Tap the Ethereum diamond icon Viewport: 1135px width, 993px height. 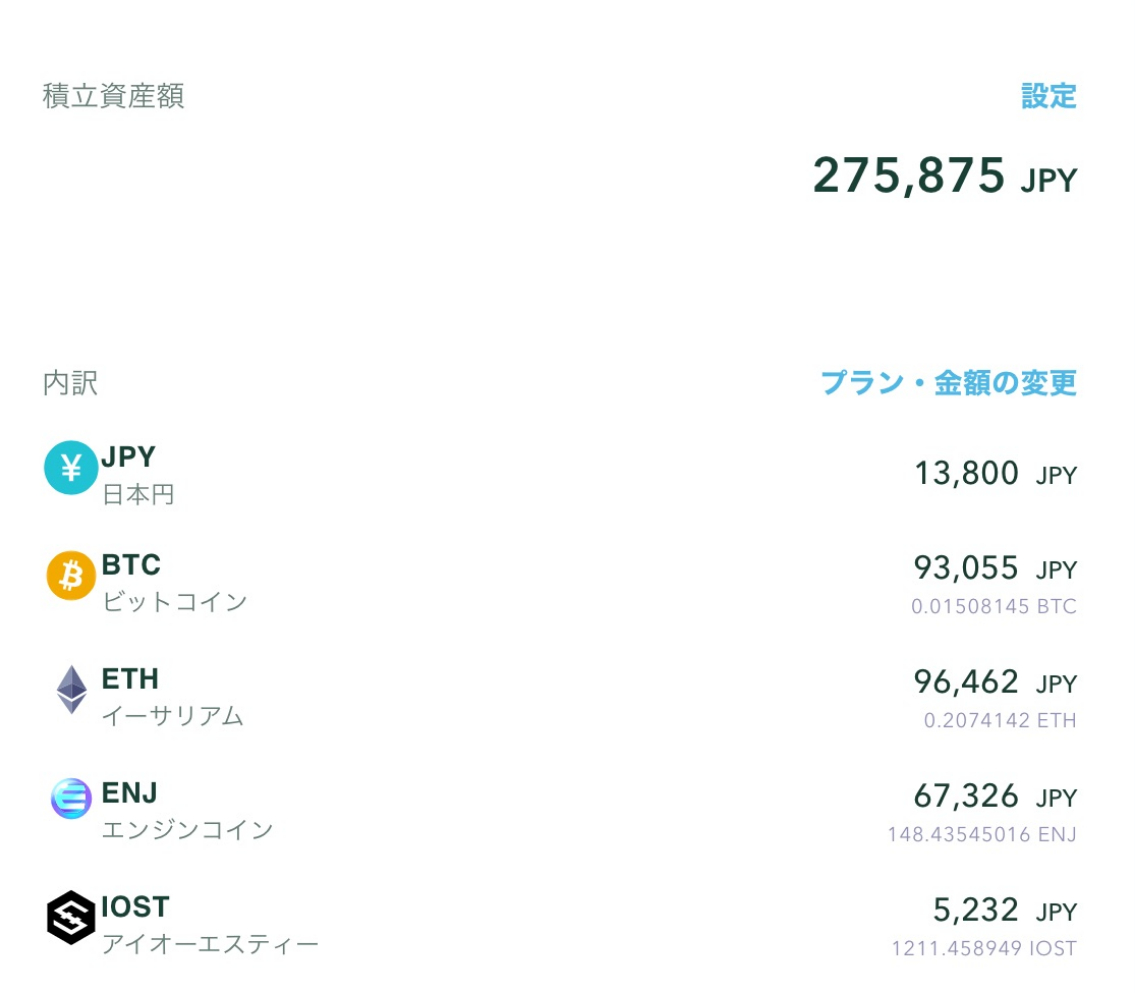(71, 690)
